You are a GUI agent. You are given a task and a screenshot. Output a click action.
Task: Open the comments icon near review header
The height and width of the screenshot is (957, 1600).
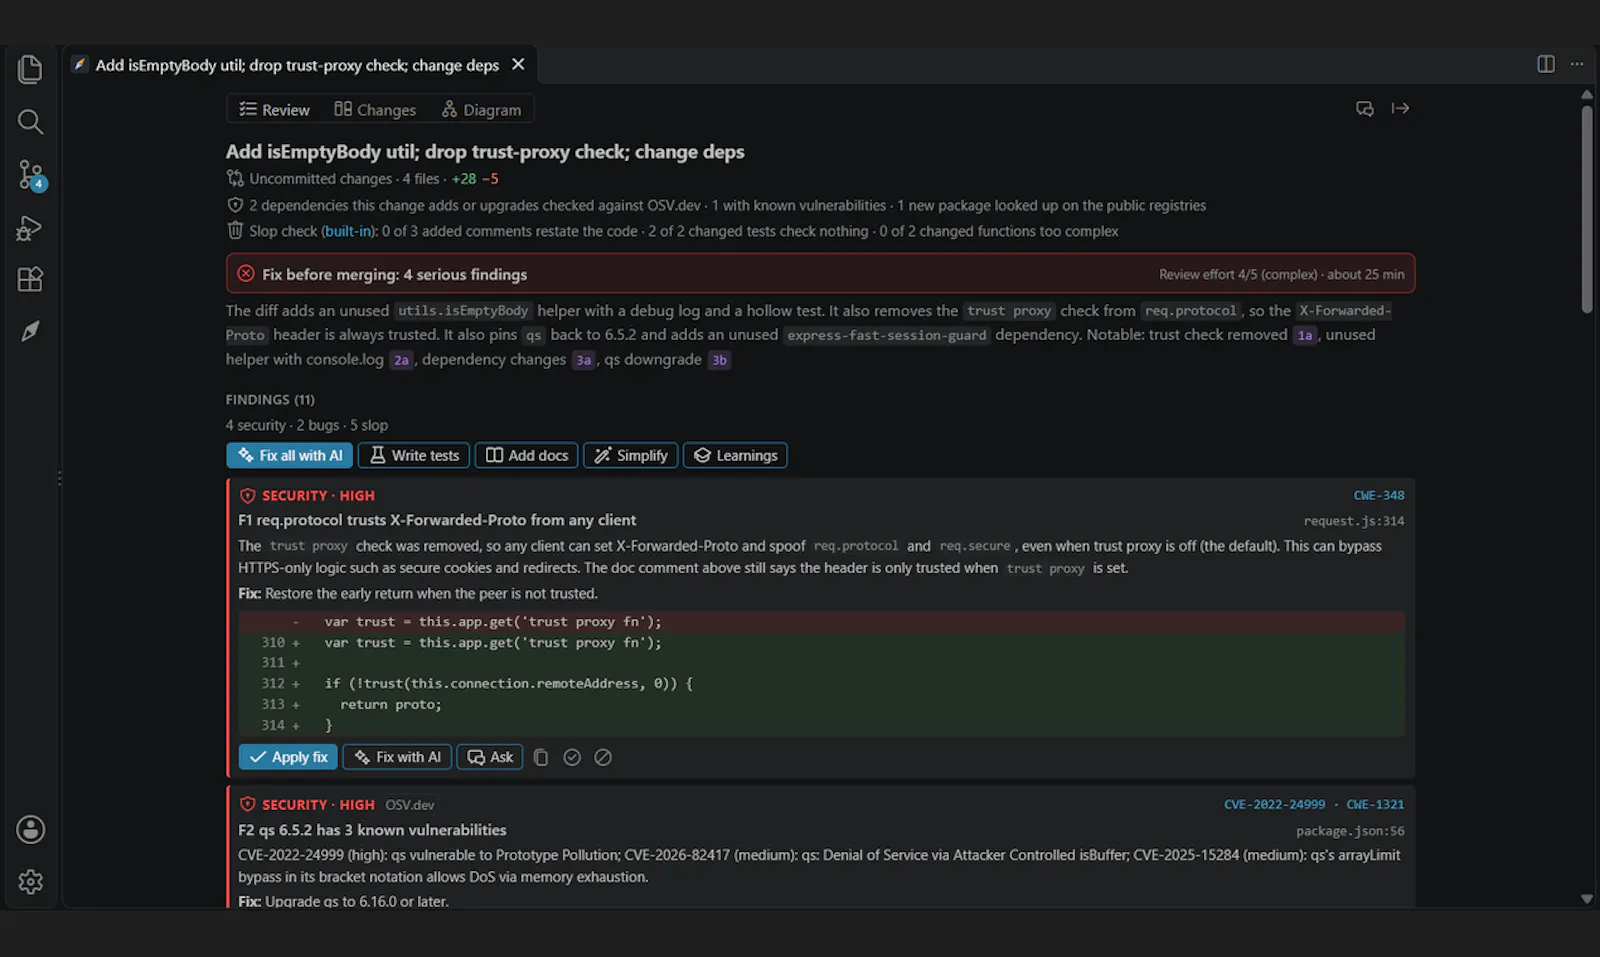1365,108
